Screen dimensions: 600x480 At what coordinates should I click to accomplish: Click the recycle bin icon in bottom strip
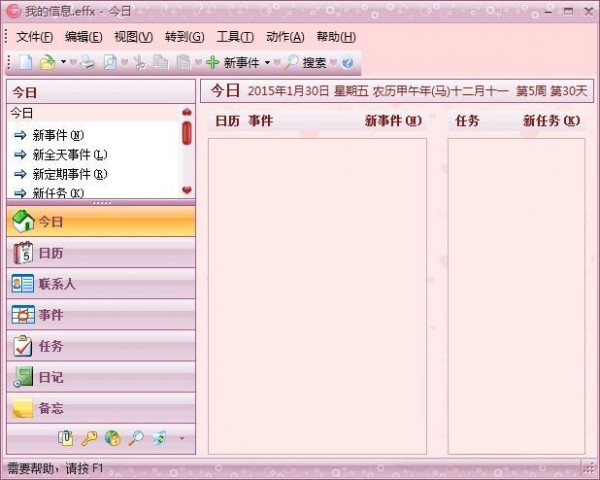(158, 438)
